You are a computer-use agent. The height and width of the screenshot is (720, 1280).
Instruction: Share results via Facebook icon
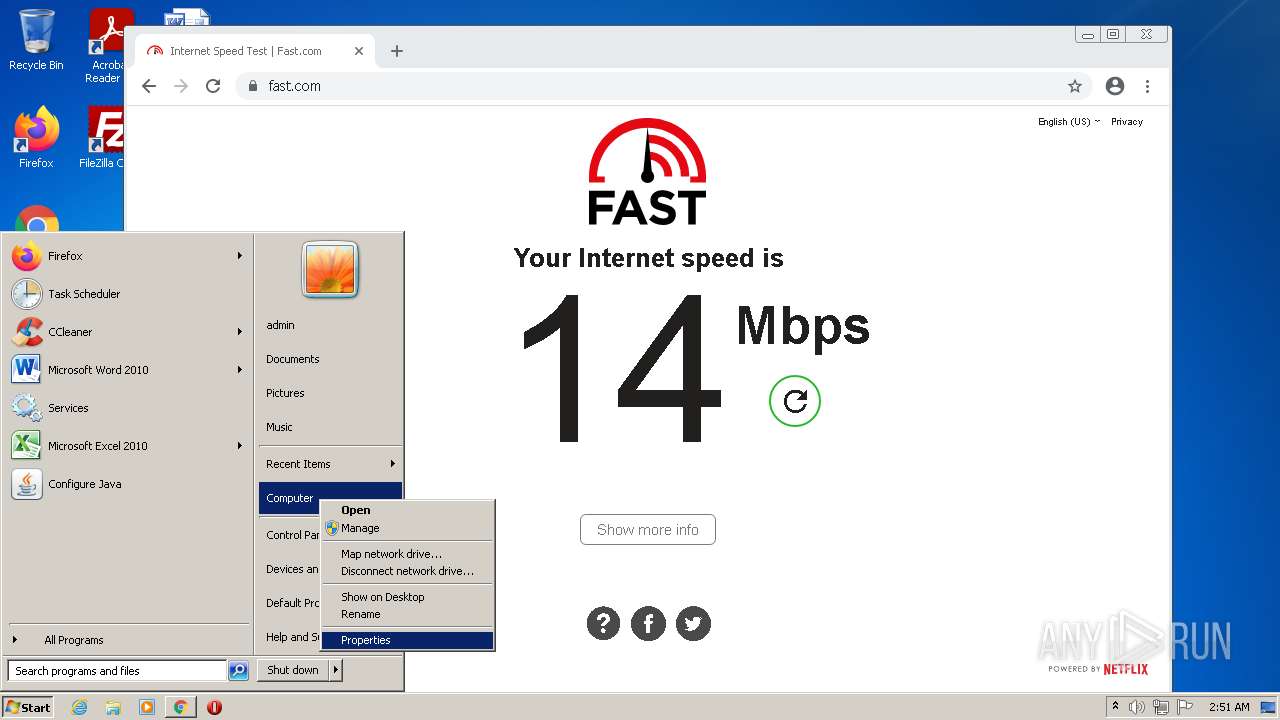tap(648, 623)
